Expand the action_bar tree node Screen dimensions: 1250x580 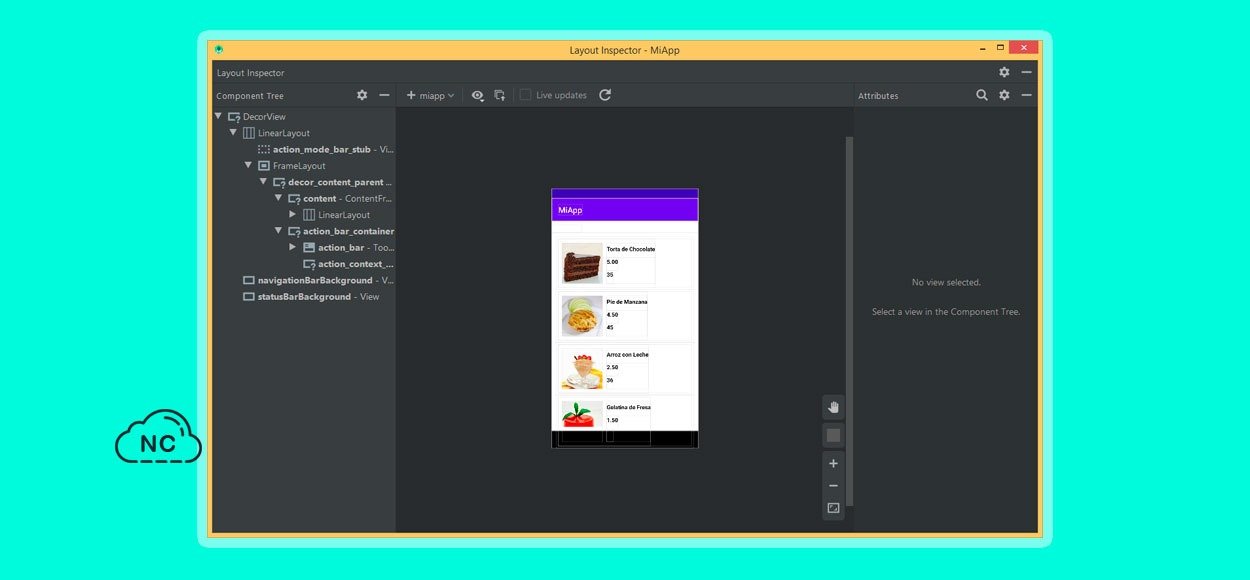(293, 247)
